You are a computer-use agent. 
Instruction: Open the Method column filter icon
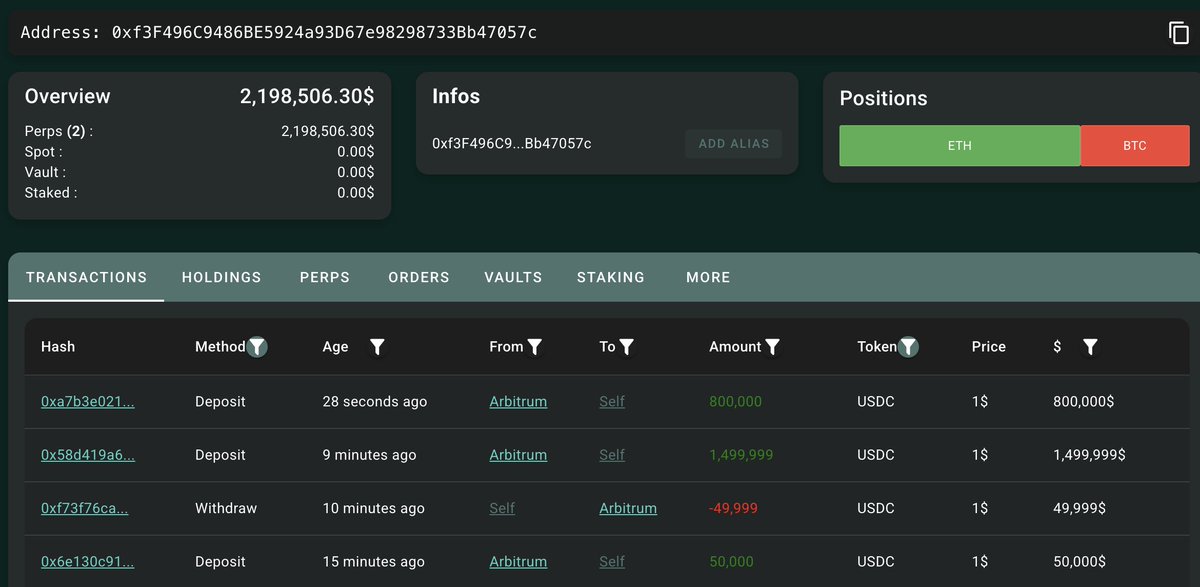point(257,347)
